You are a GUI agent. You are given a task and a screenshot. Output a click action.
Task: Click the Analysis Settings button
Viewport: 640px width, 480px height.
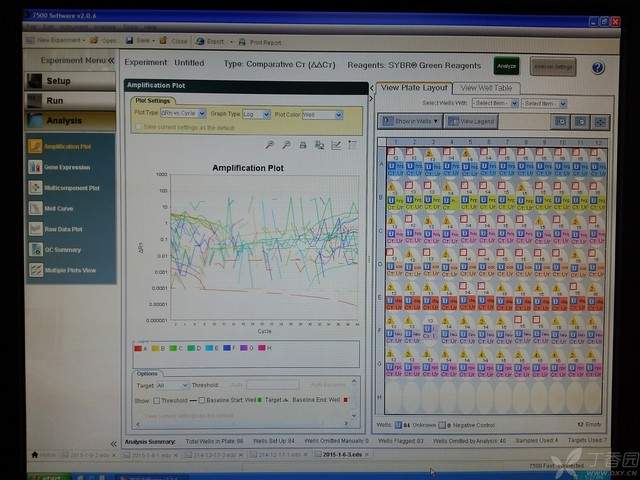(x=553, y=67)
